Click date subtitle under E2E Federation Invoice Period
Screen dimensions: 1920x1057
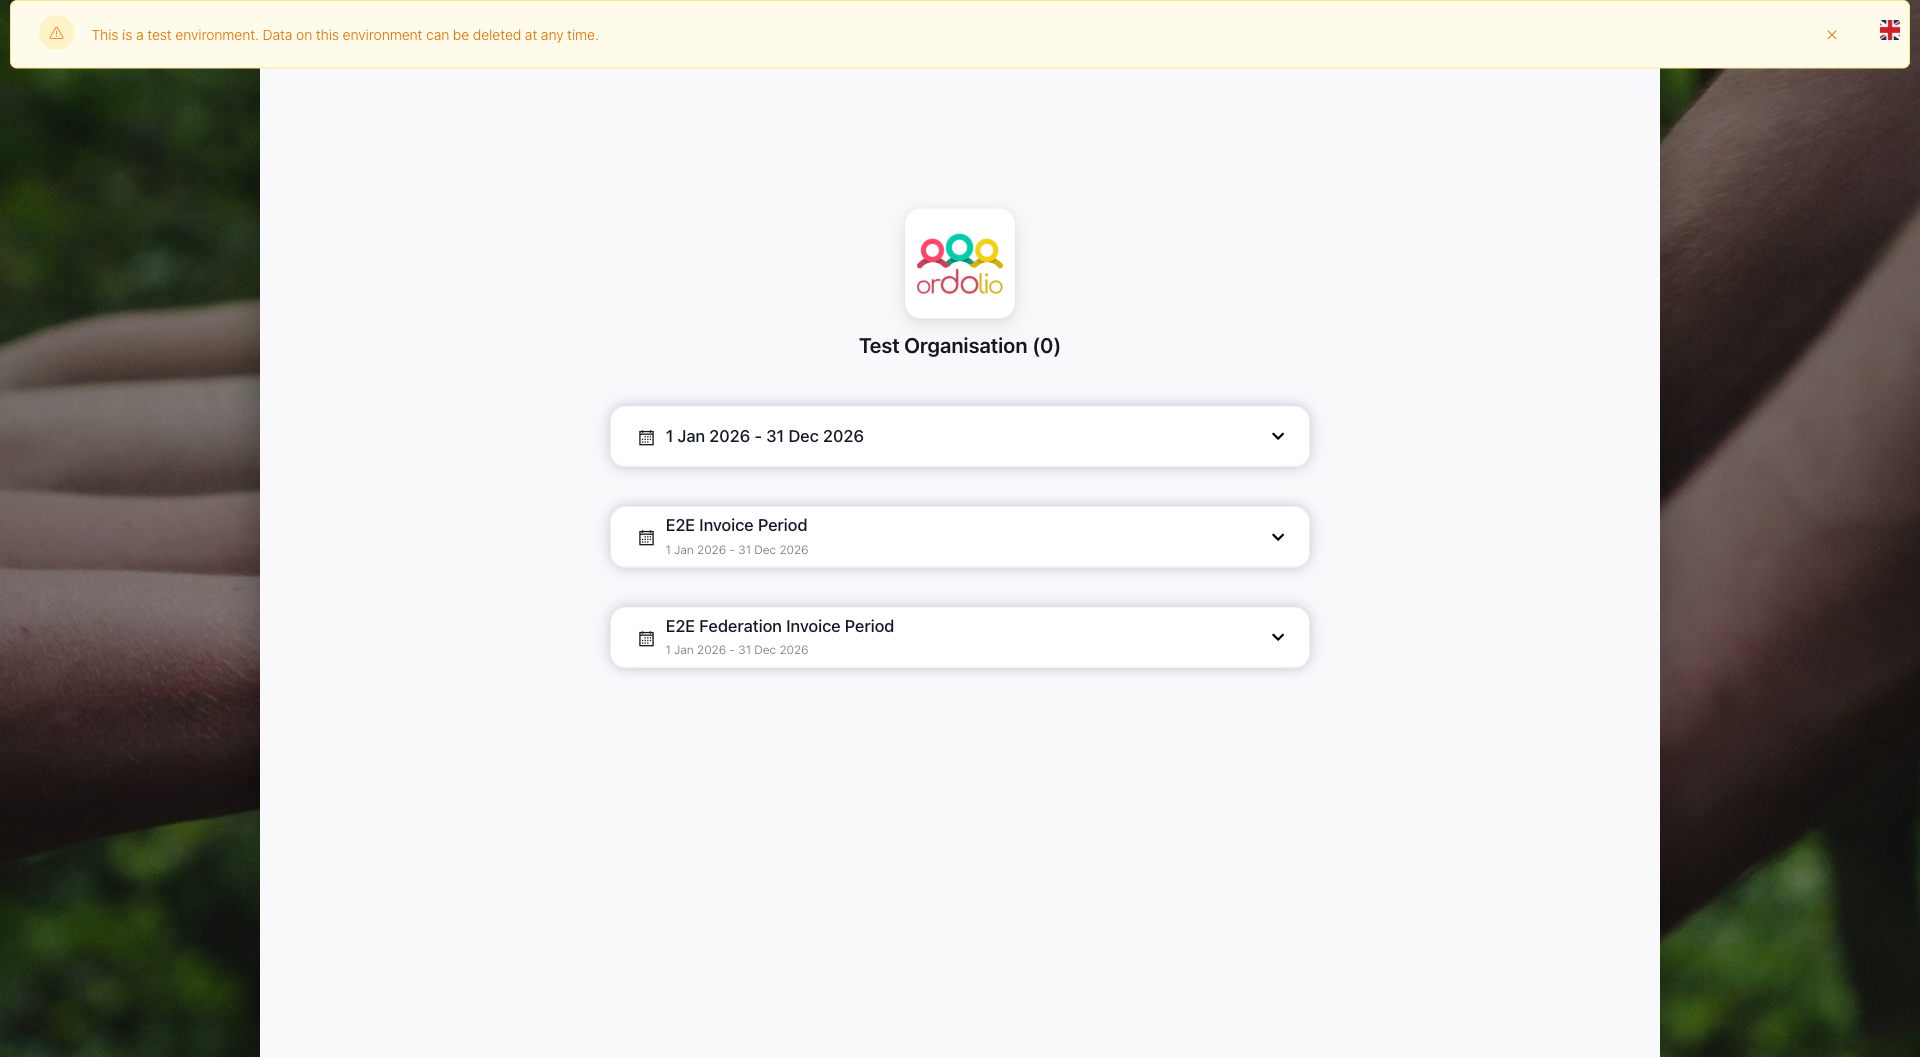pos(737,650)
